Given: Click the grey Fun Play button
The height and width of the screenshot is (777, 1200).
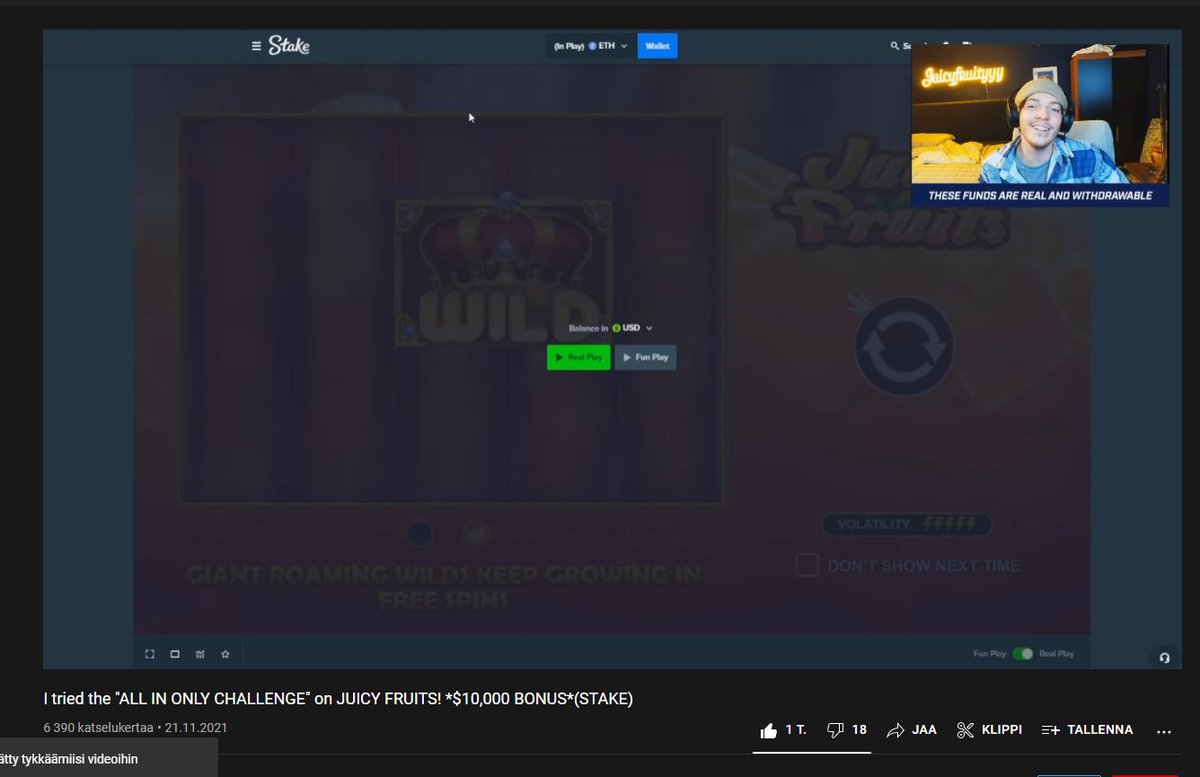Looking at the screenshot, I should pos(645,357).
